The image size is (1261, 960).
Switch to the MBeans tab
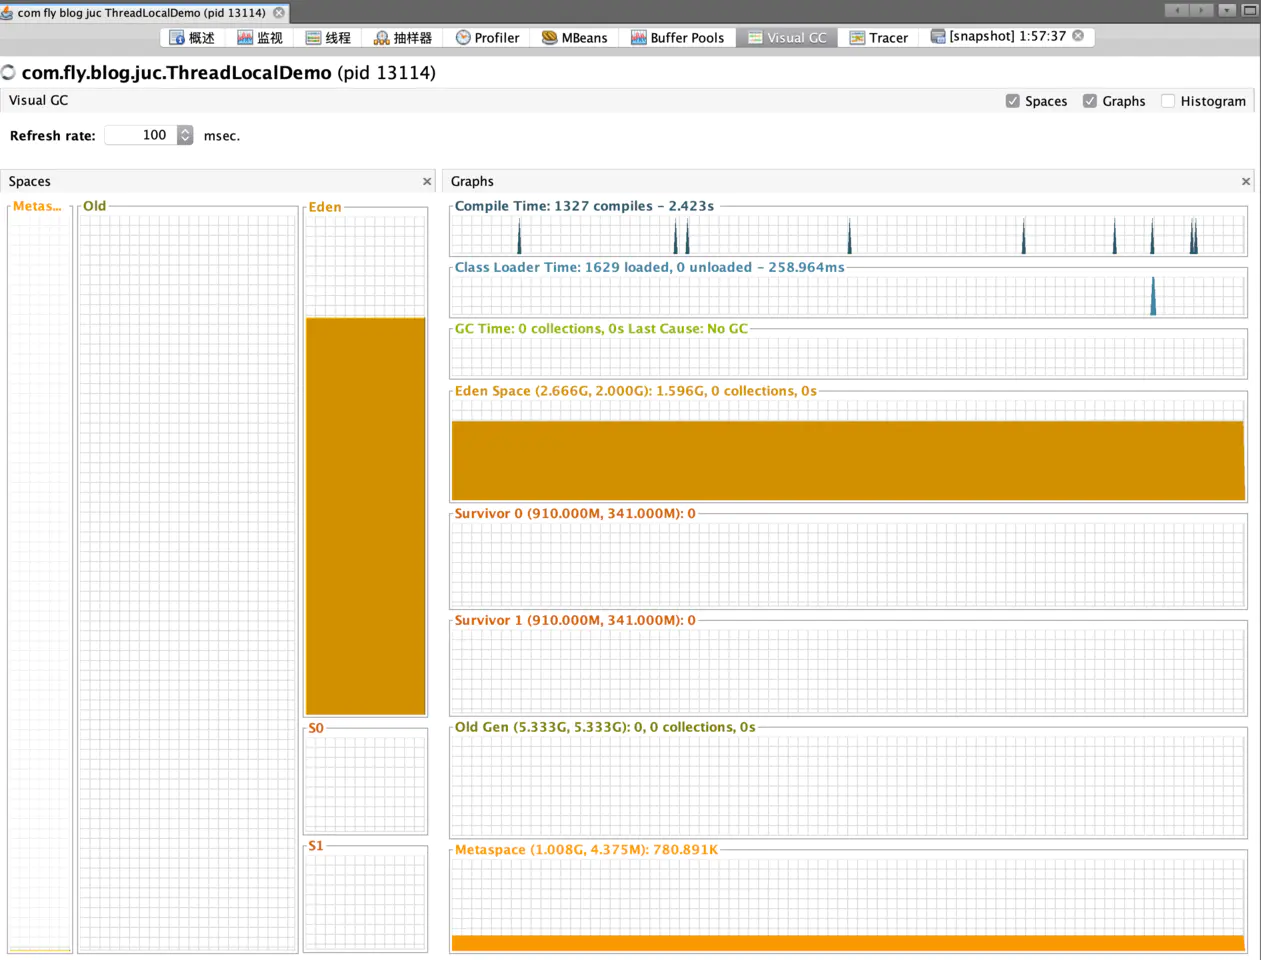pos(574,38)
